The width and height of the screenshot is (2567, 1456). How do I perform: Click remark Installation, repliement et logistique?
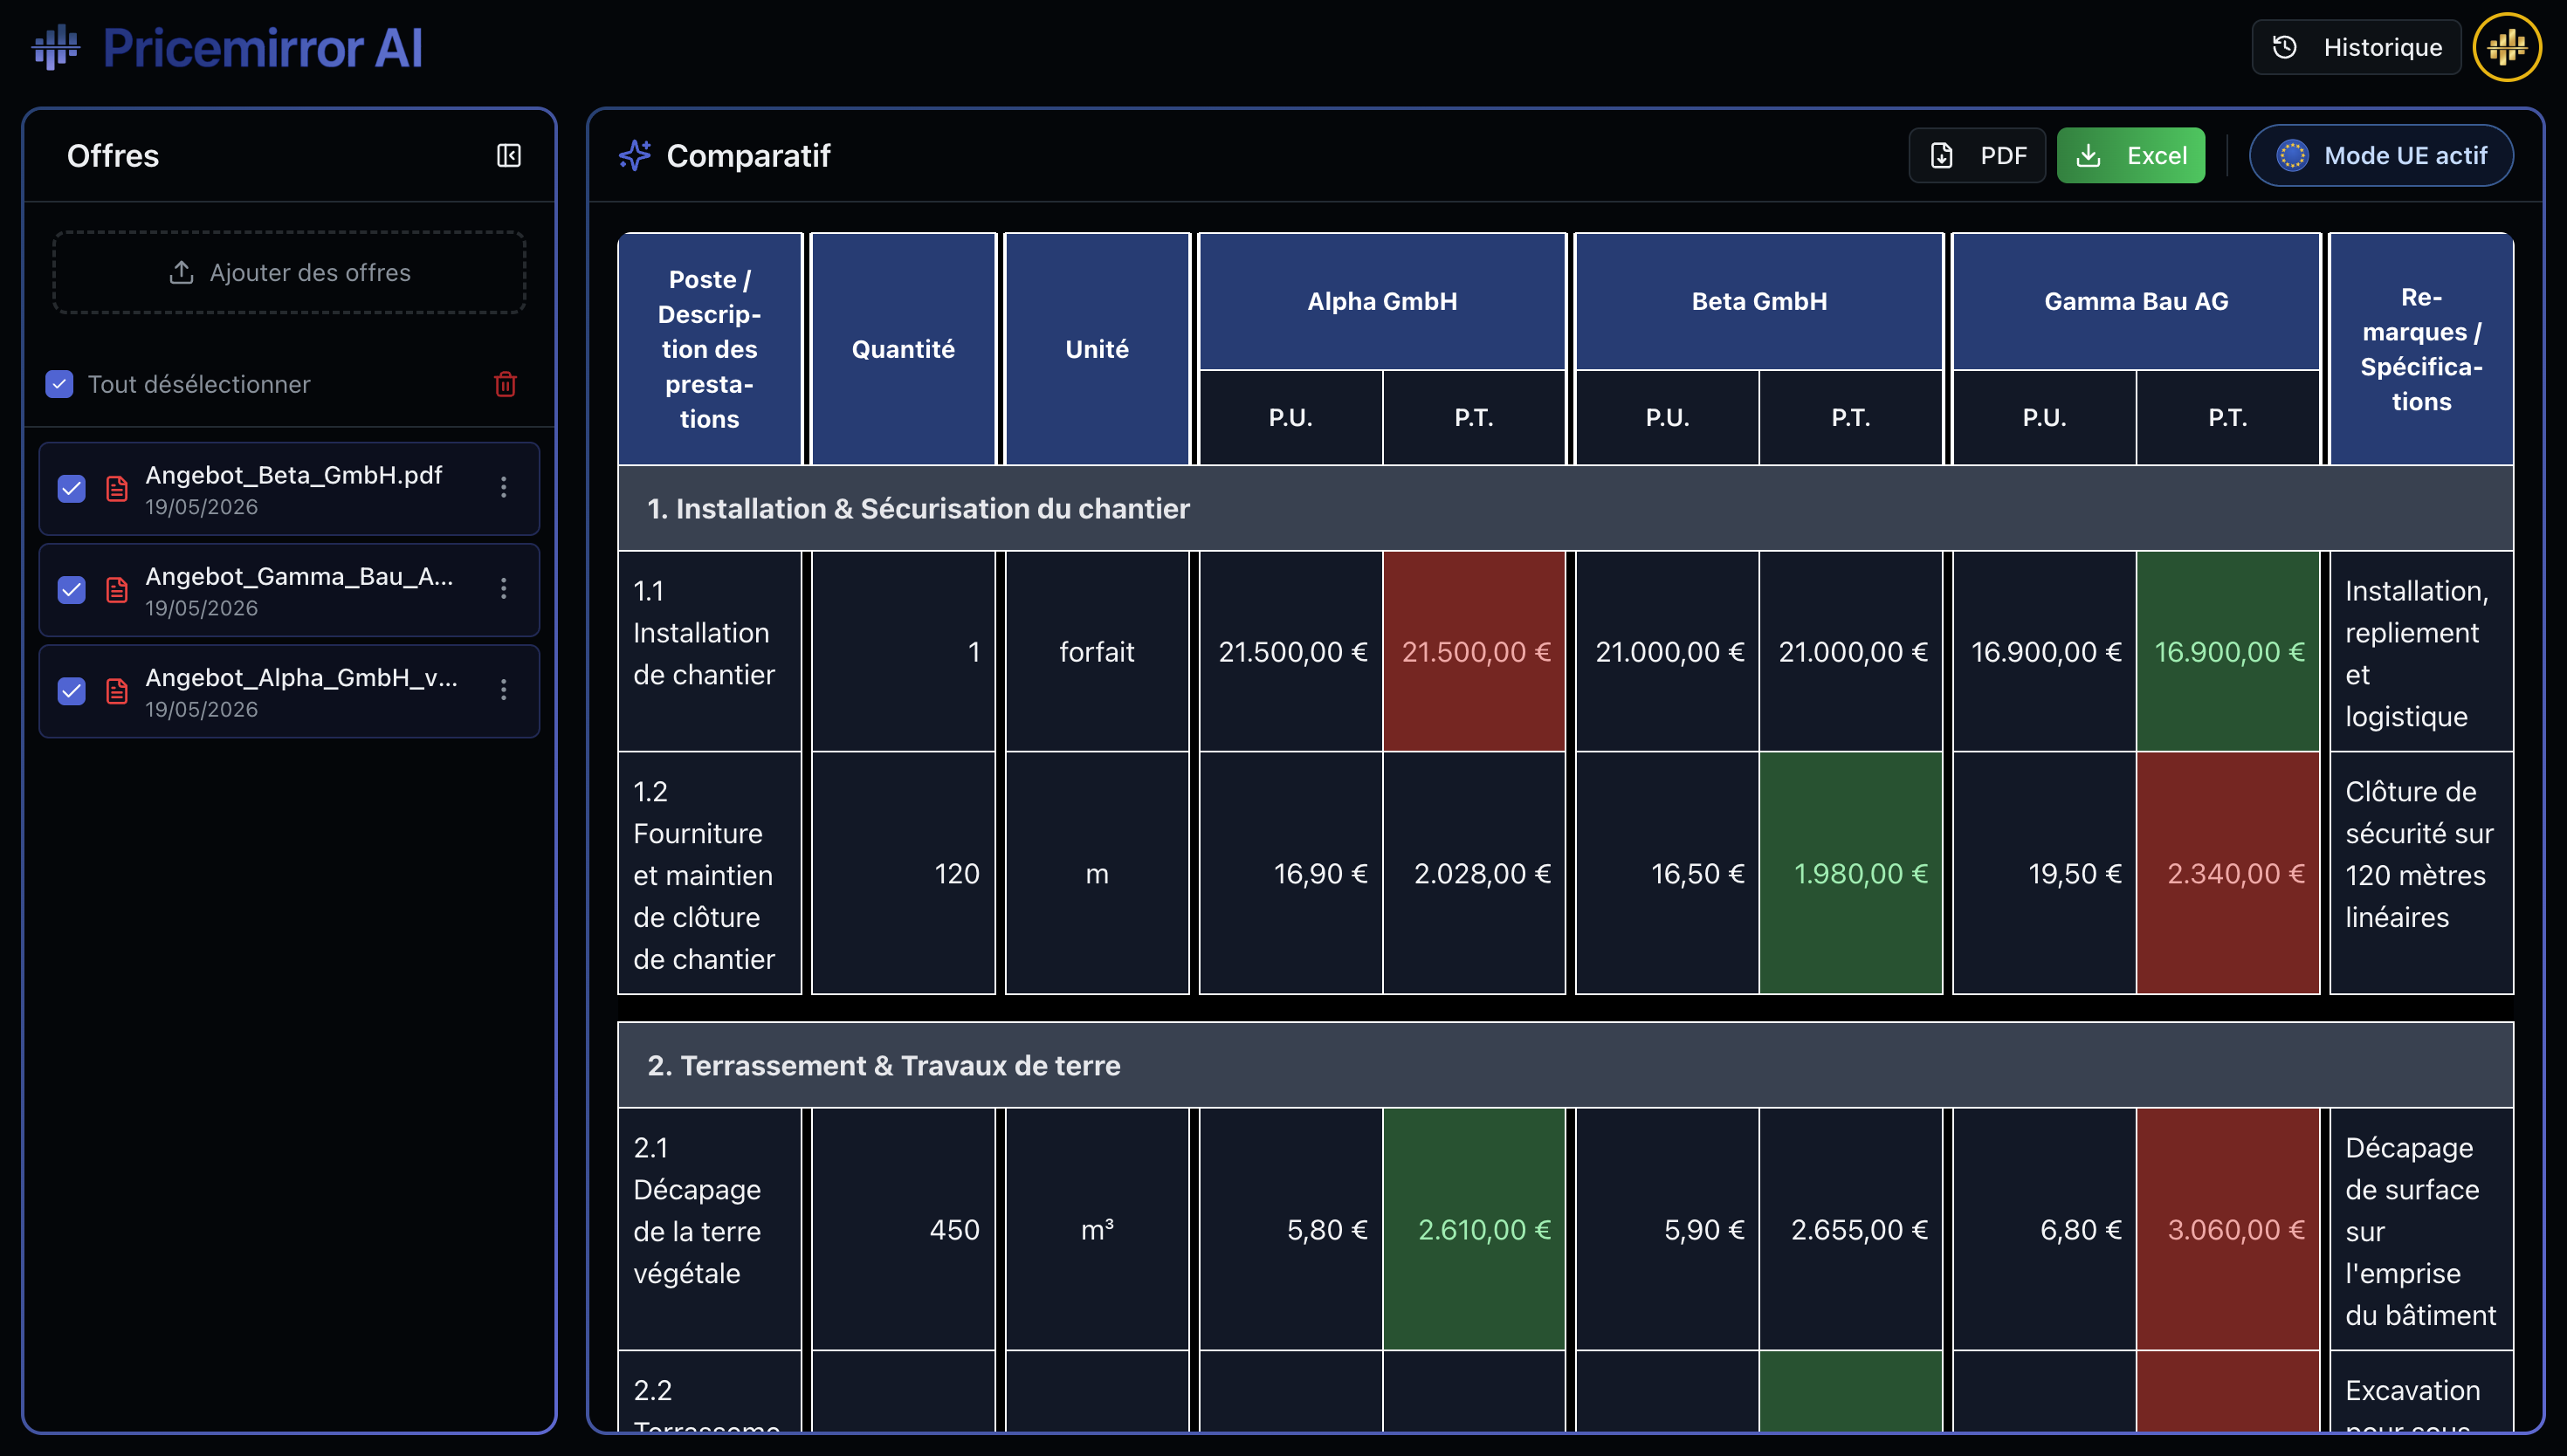point(2421,651)
